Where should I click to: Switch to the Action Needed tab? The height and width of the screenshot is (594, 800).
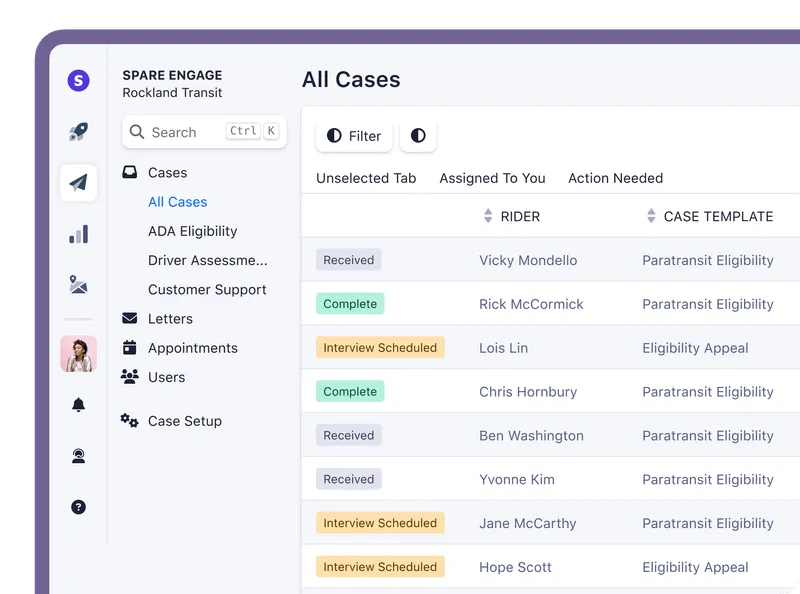coord(615,178)
